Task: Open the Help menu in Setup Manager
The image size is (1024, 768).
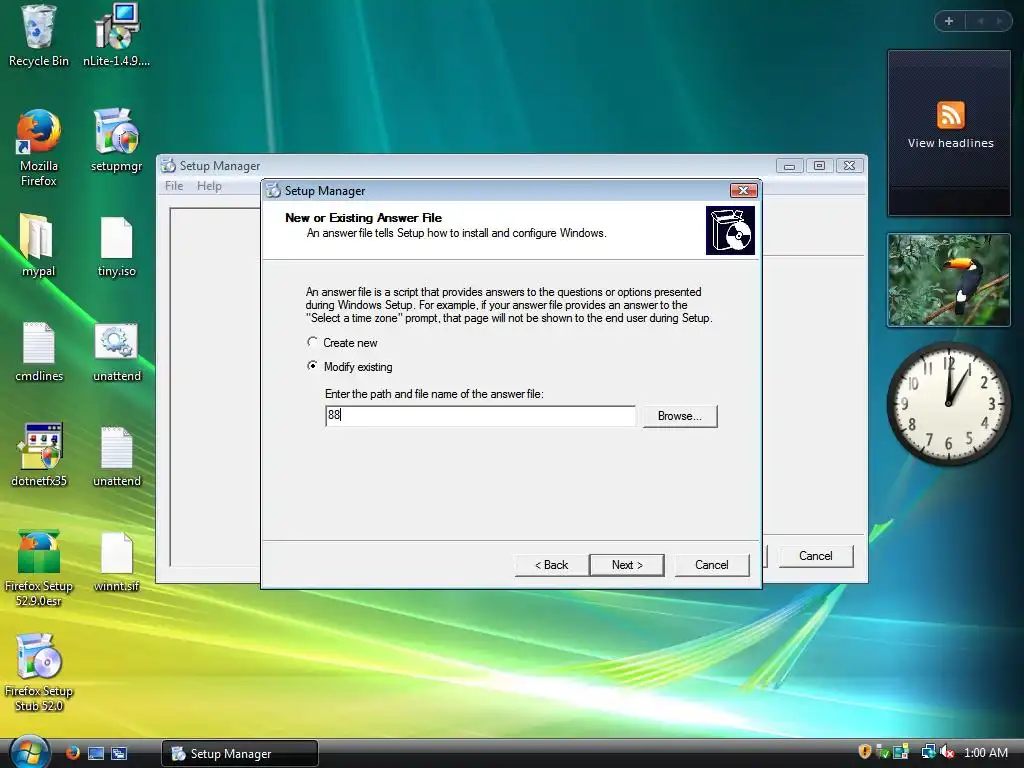Action: pyautogui.click(x=209, y=186)
